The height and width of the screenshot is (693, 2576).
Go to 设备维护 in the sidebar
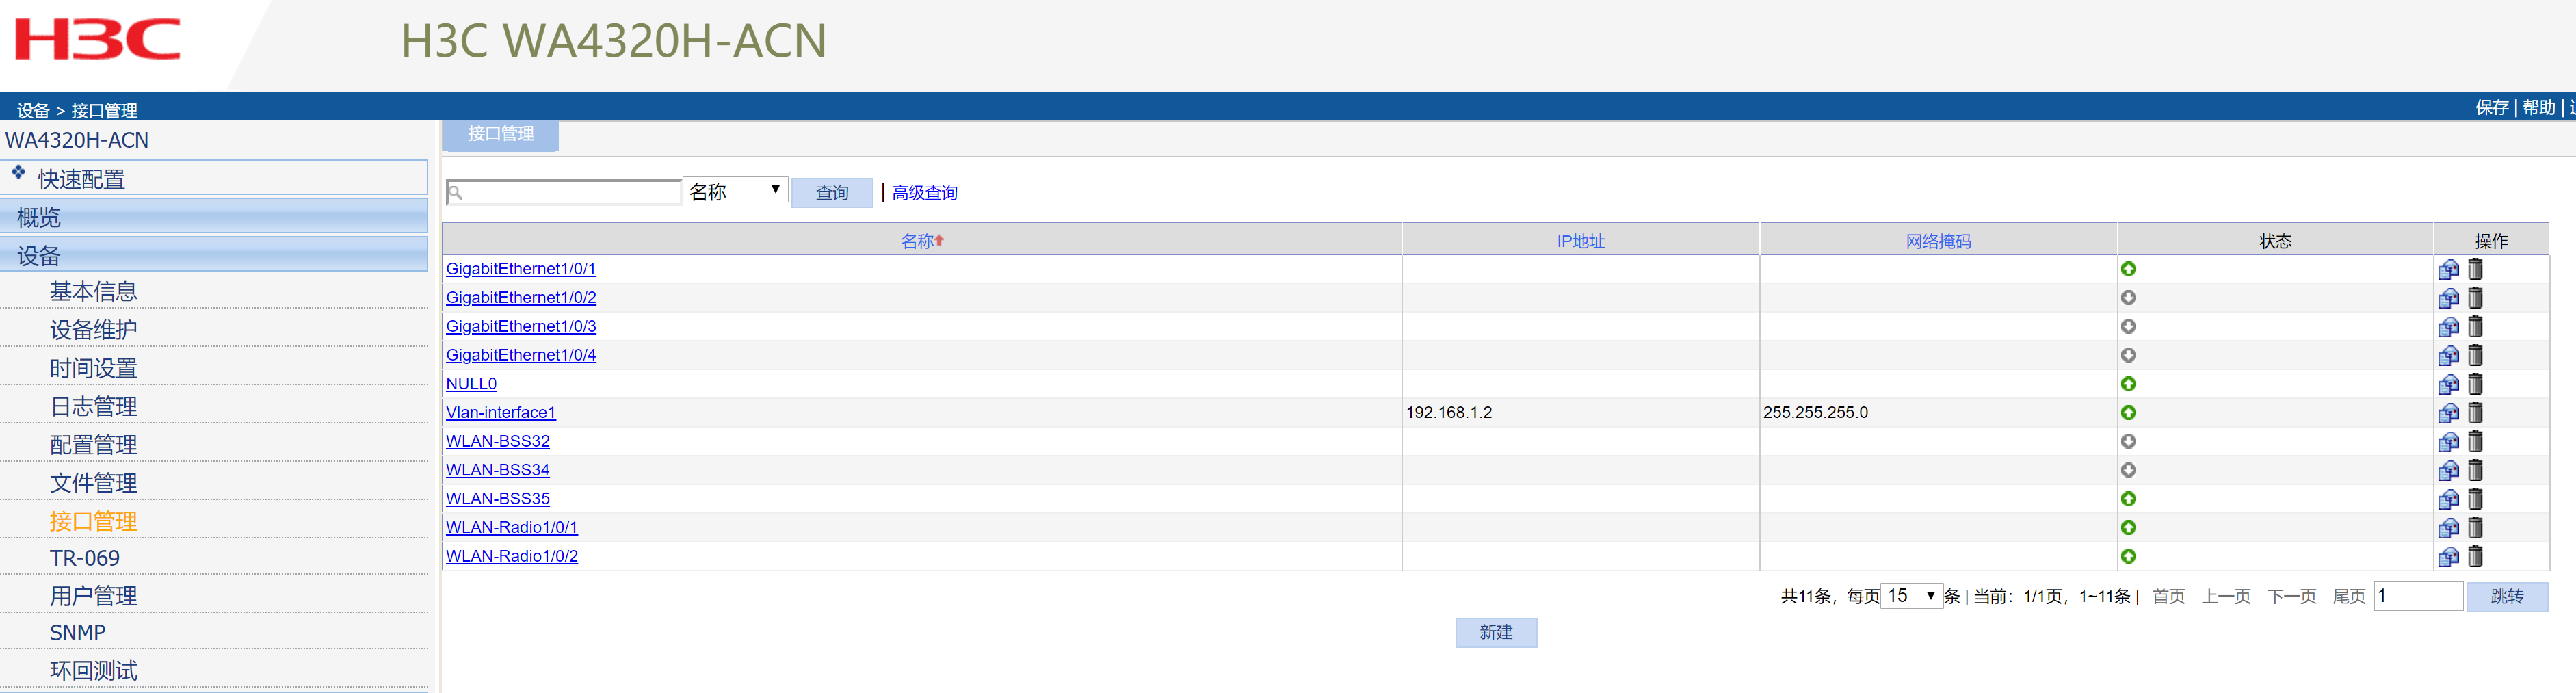[93, 329]
